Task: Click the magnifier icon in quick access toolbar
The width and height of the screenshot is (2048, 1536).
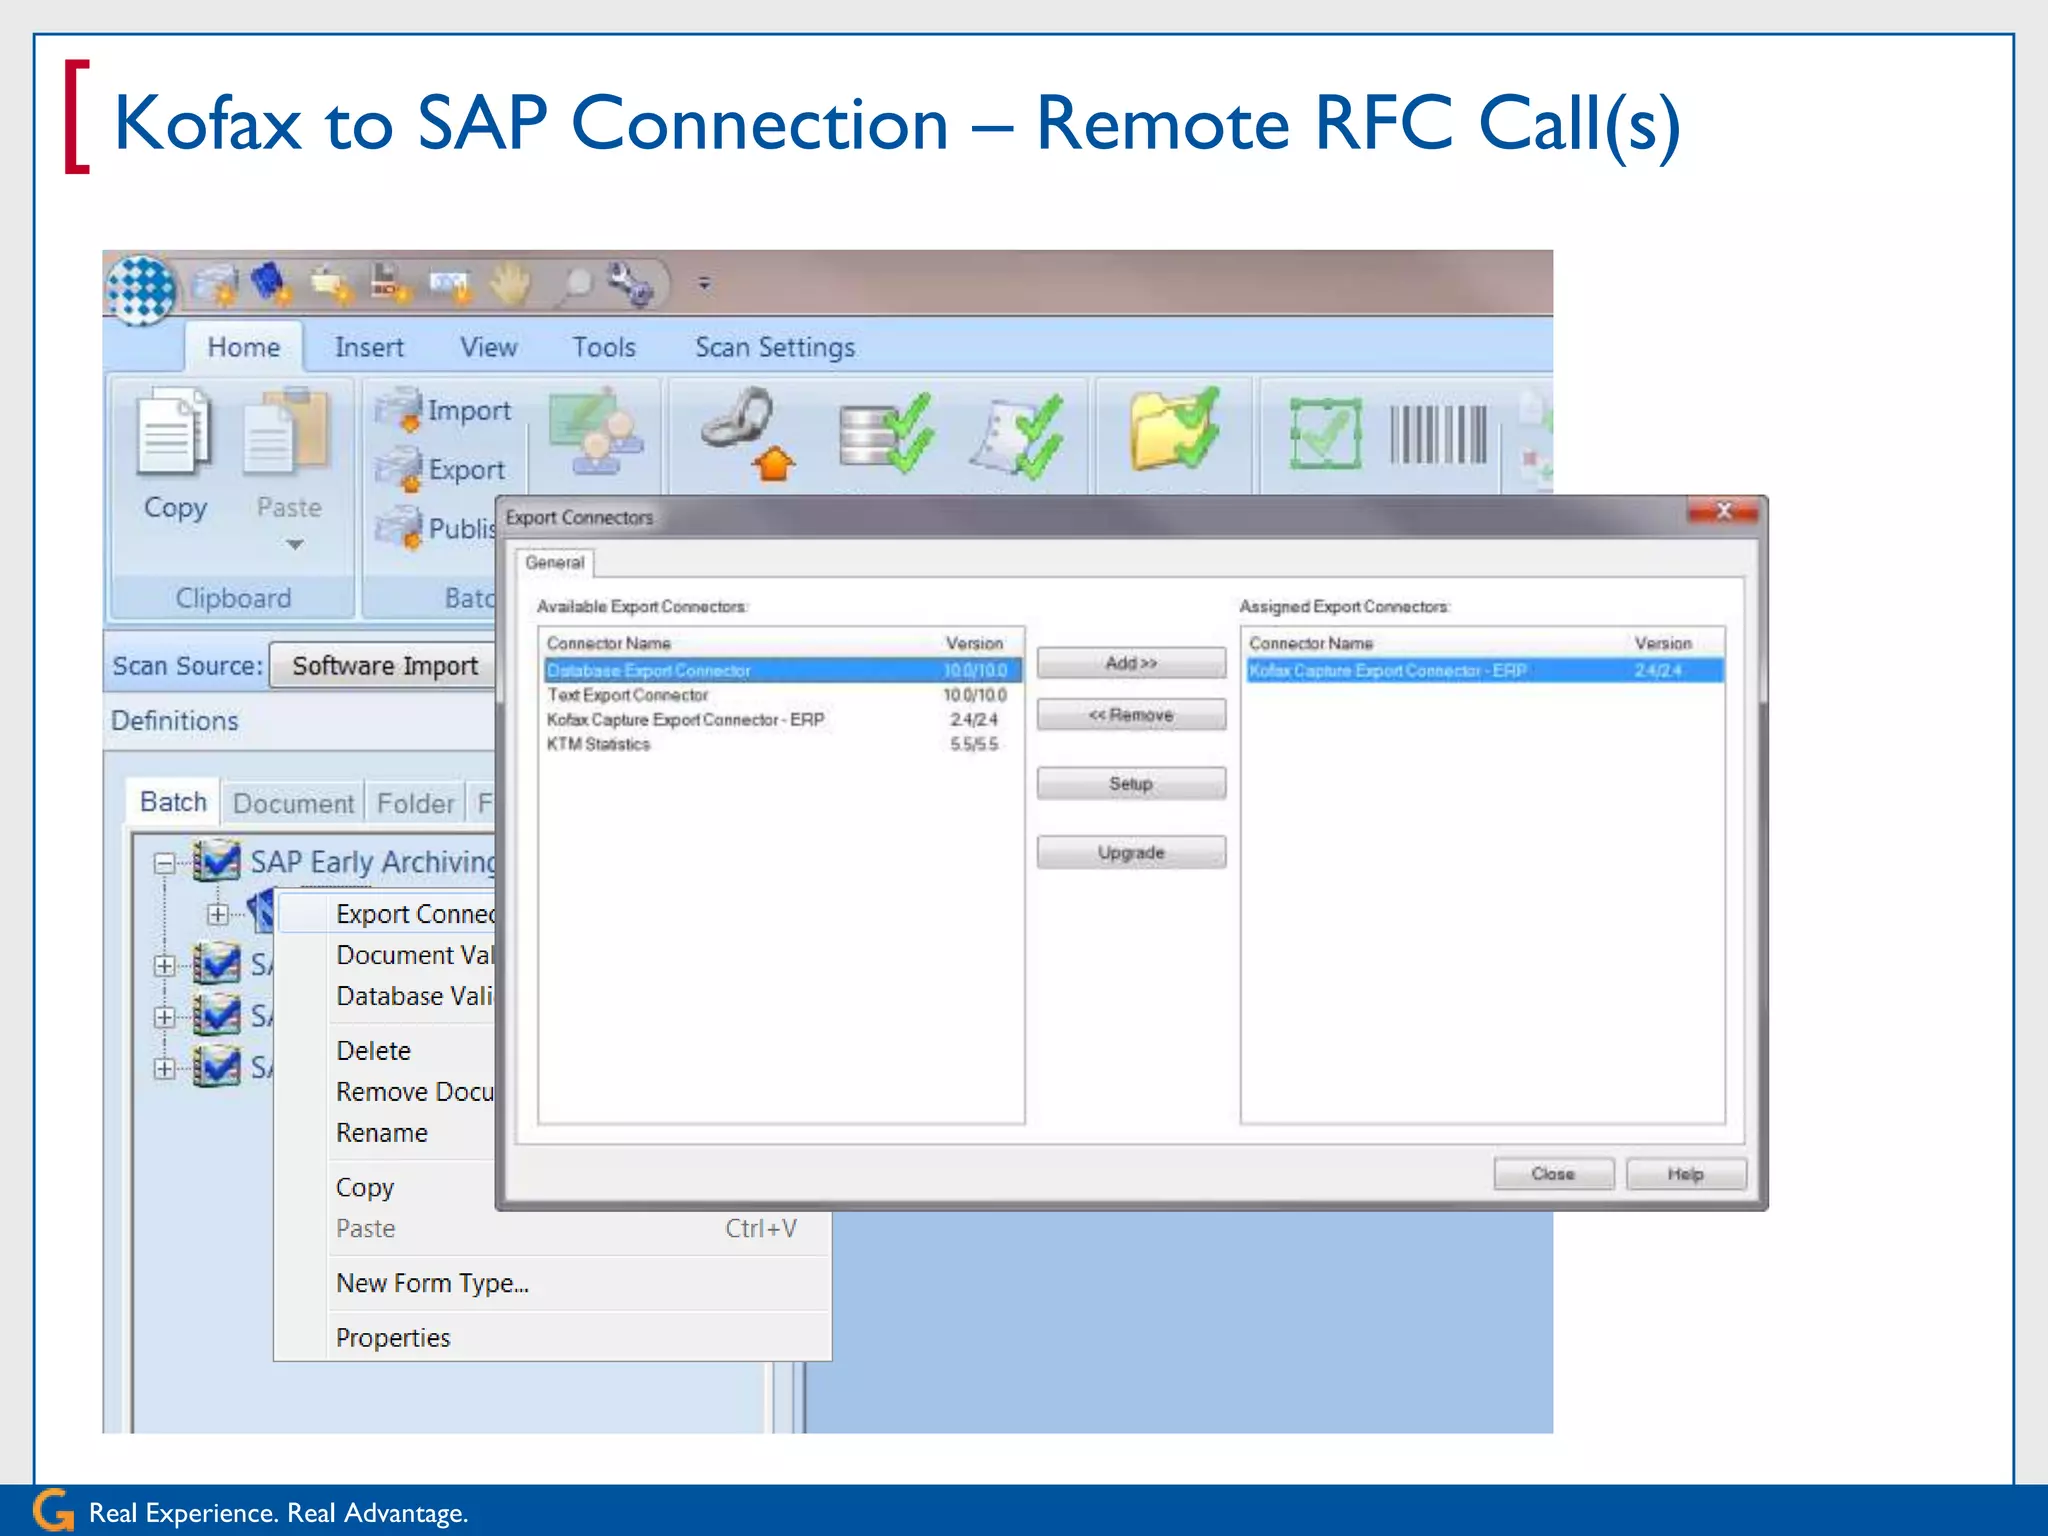Action: [576, 285]
